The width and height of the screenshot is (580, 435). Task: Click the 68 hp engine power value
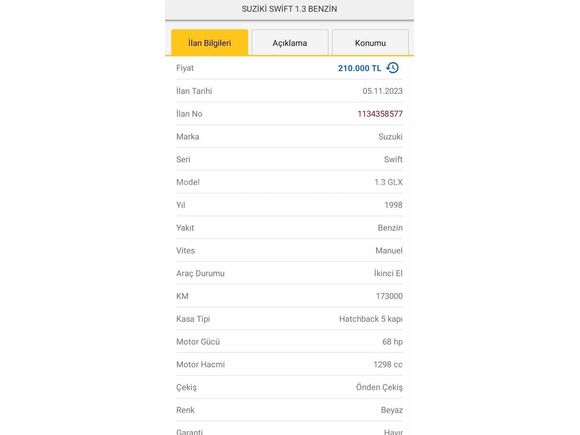coord(392,342)
